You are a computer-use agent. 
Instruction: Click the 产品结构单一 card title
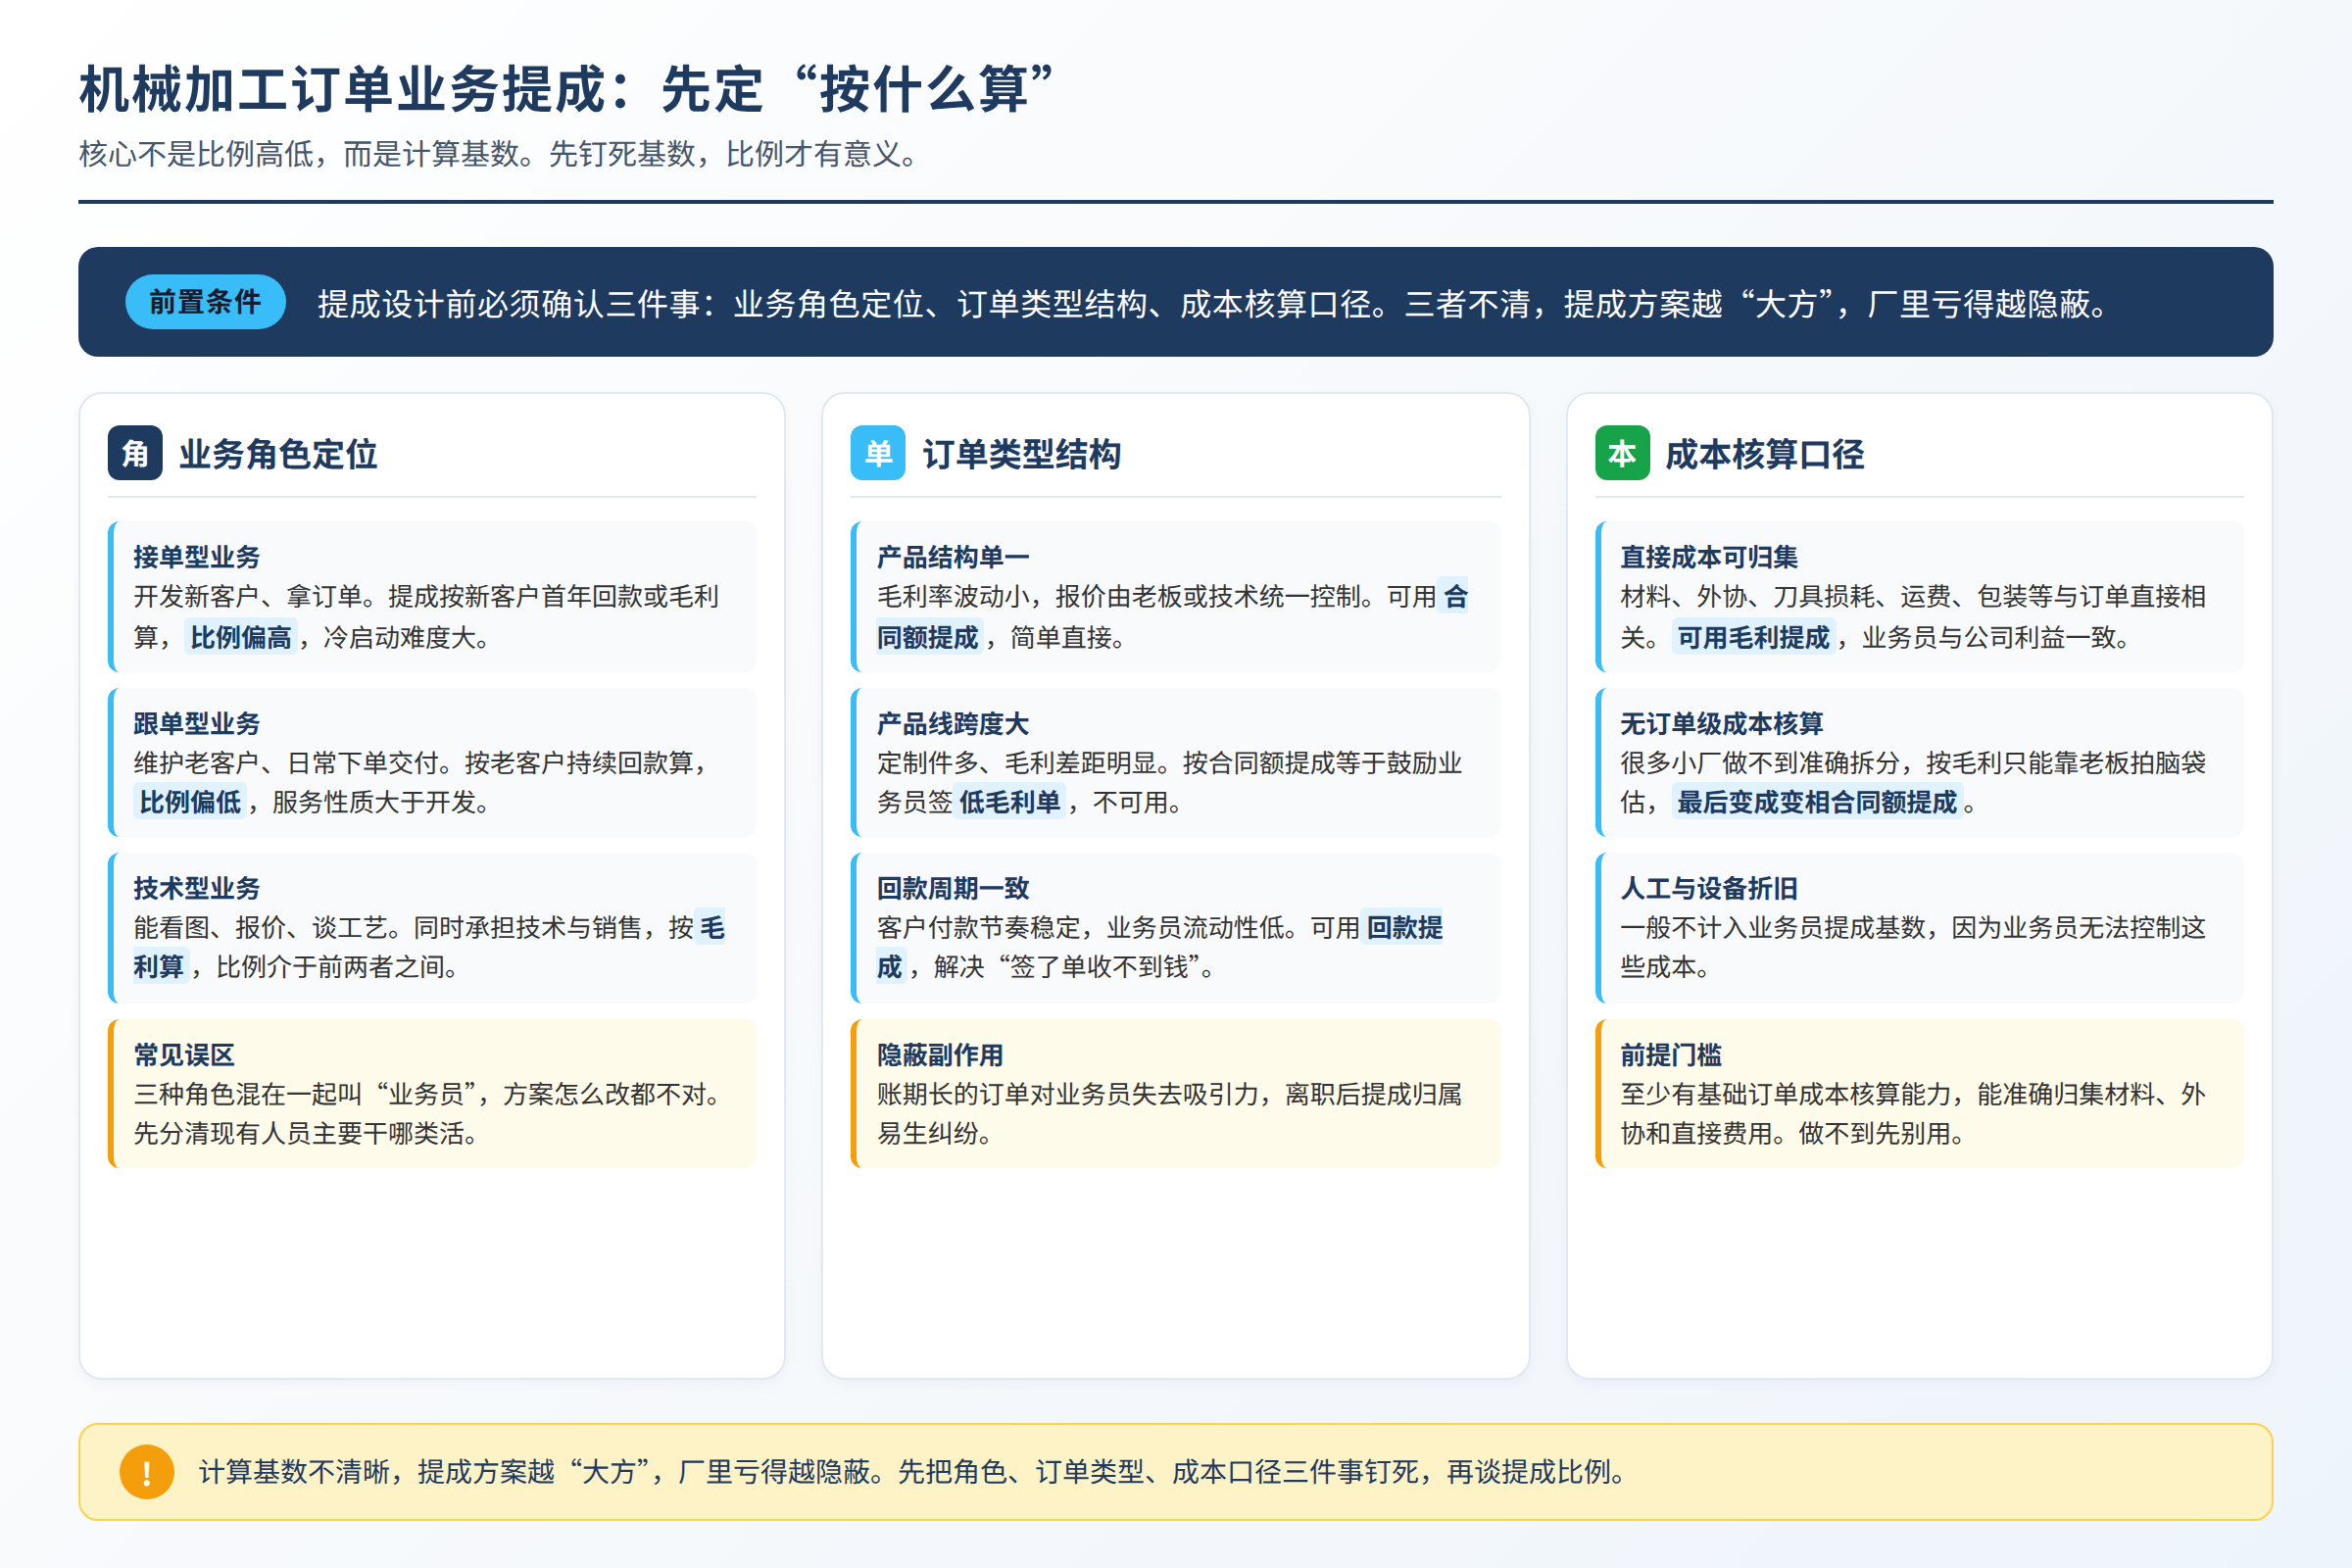953,557
